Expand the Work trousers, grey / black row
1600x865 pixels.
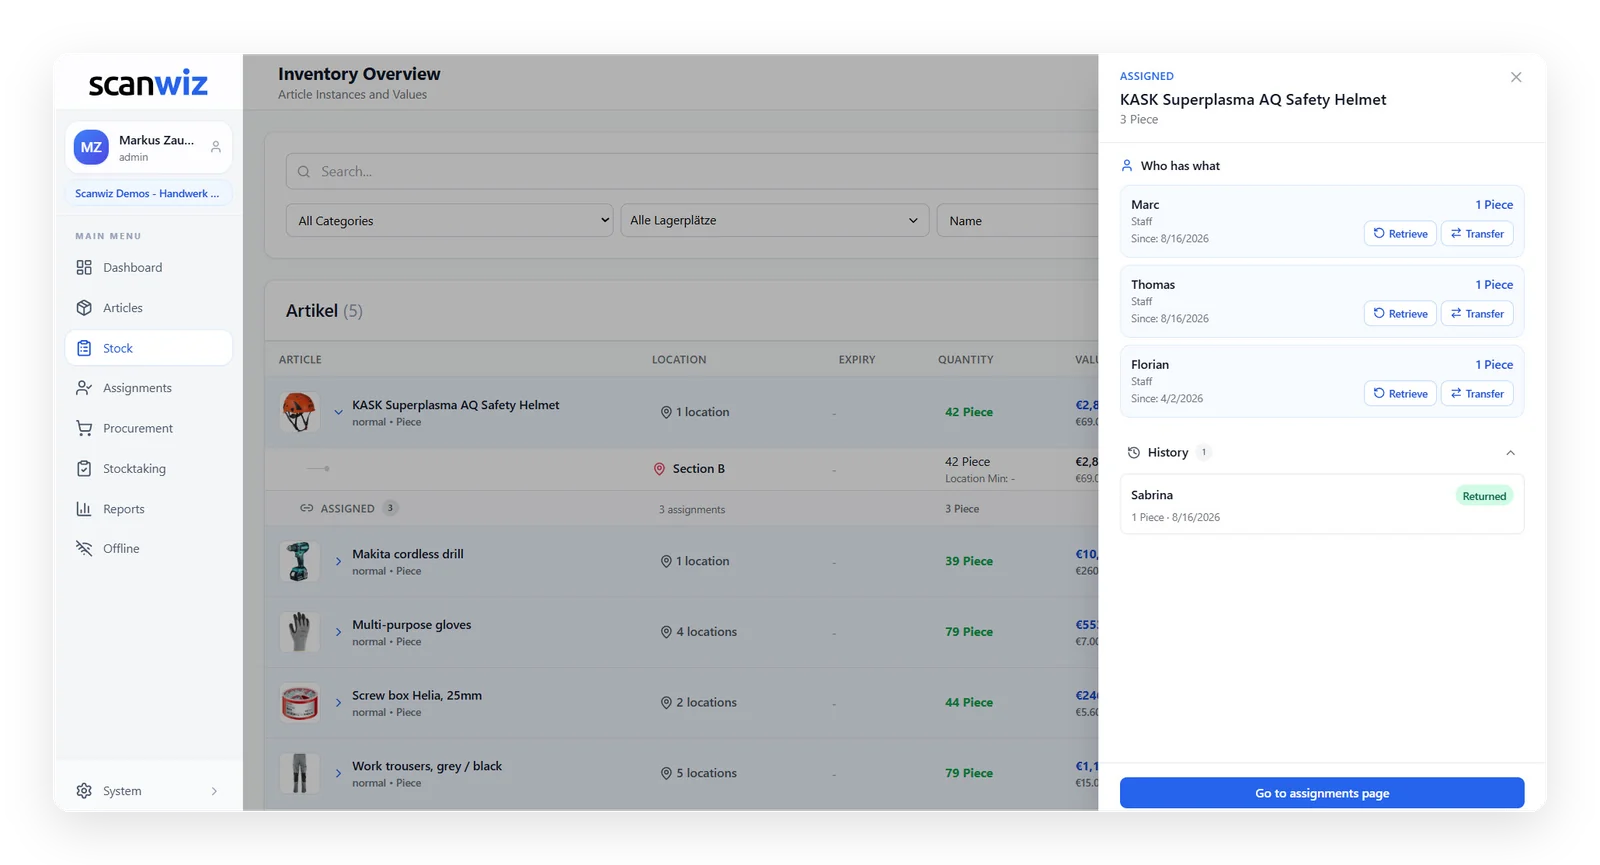(x=338, y=773)
